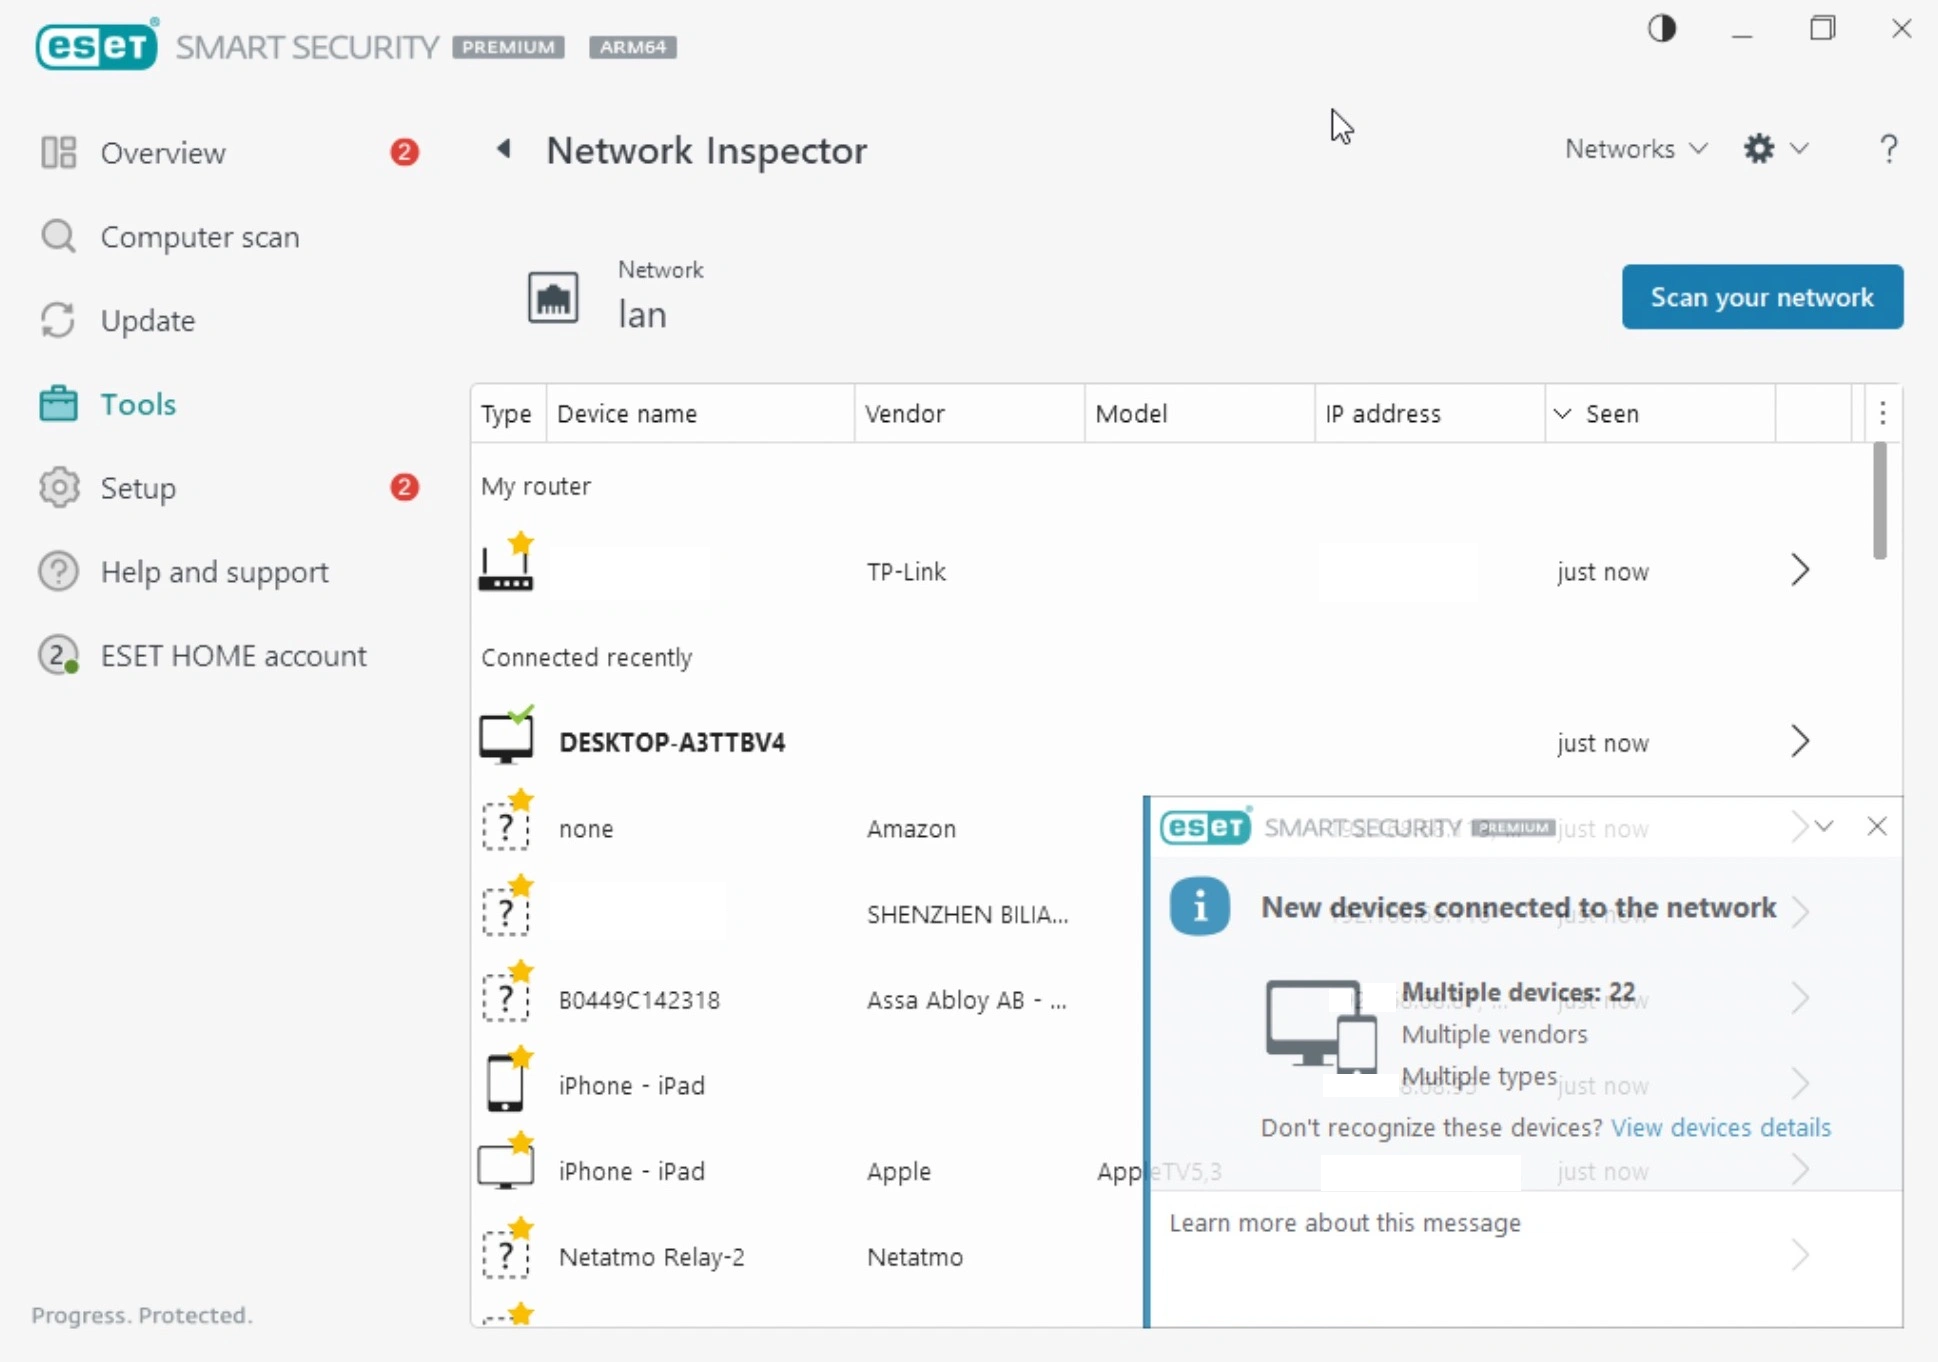Open the table column options menu
Viewport: 1938px width, 1362px height.
pos(1883,413)
